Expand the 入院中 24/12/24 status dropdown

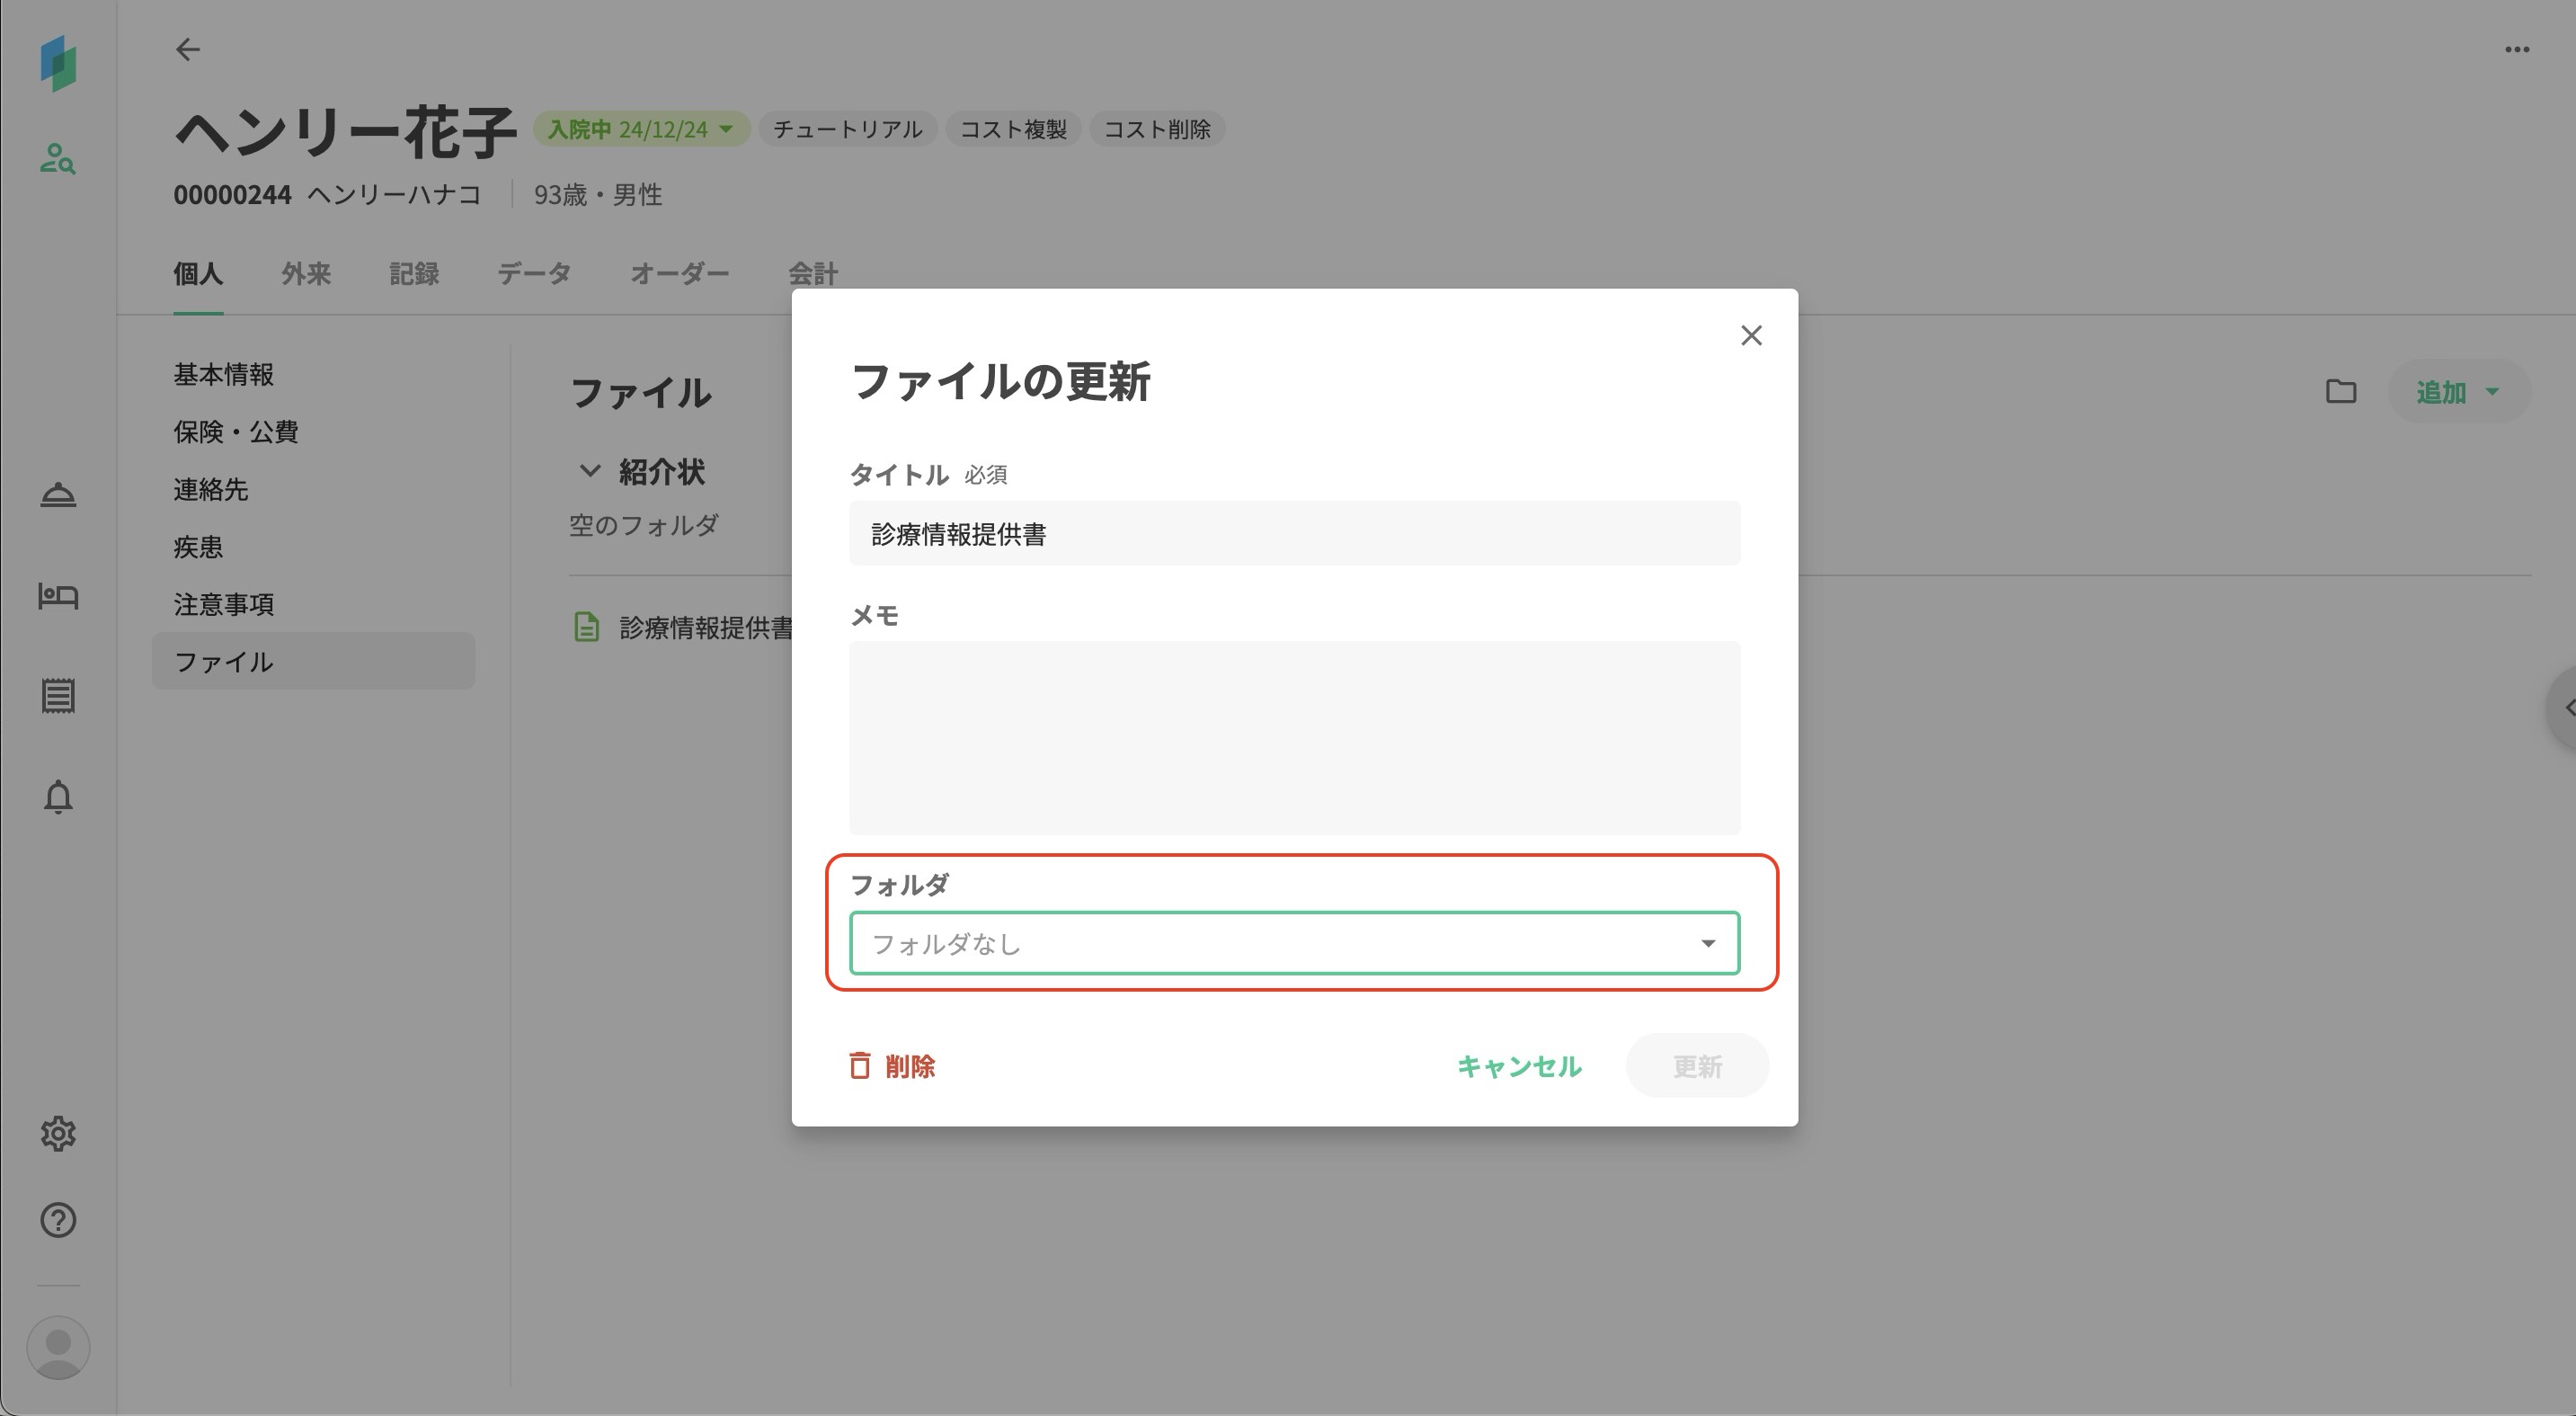pyautogui.click(x=641, y=129)
